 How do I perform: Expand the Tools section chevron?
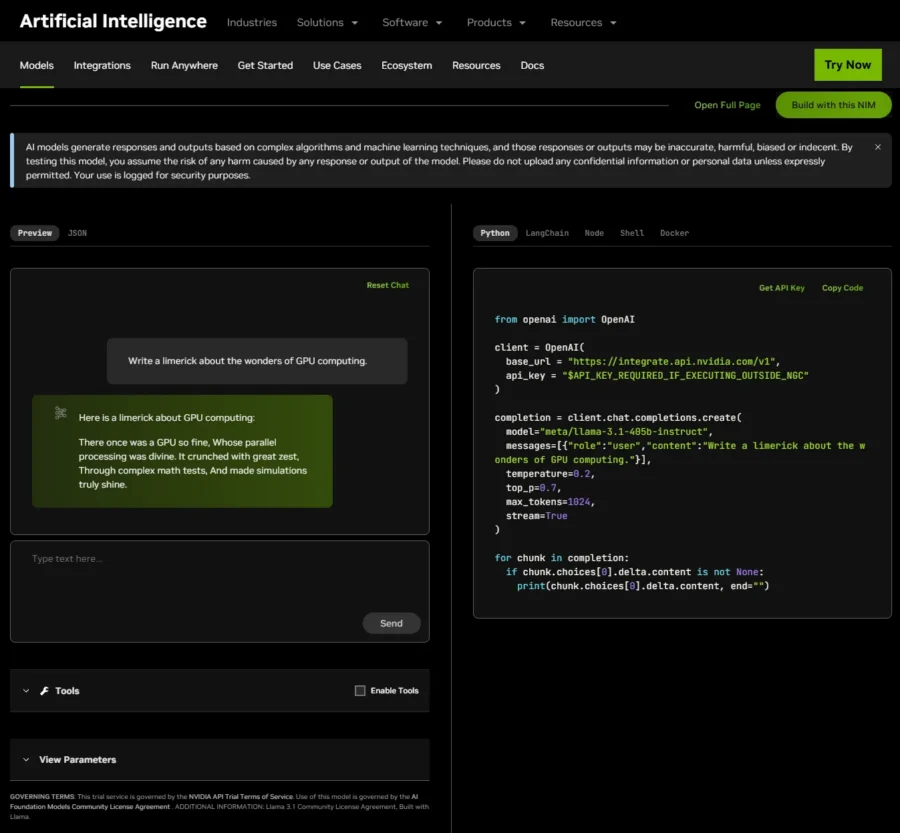coord(26,691)
